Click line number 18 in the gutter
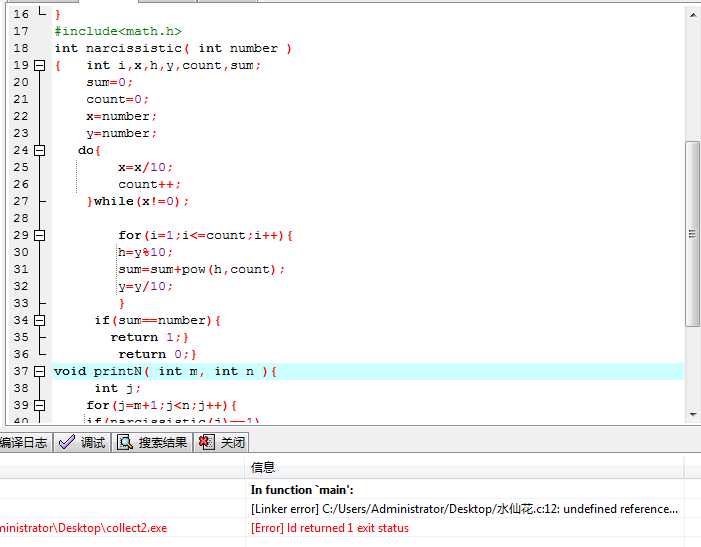This screenshot has height=547, width=701. [x=21, y=48]
